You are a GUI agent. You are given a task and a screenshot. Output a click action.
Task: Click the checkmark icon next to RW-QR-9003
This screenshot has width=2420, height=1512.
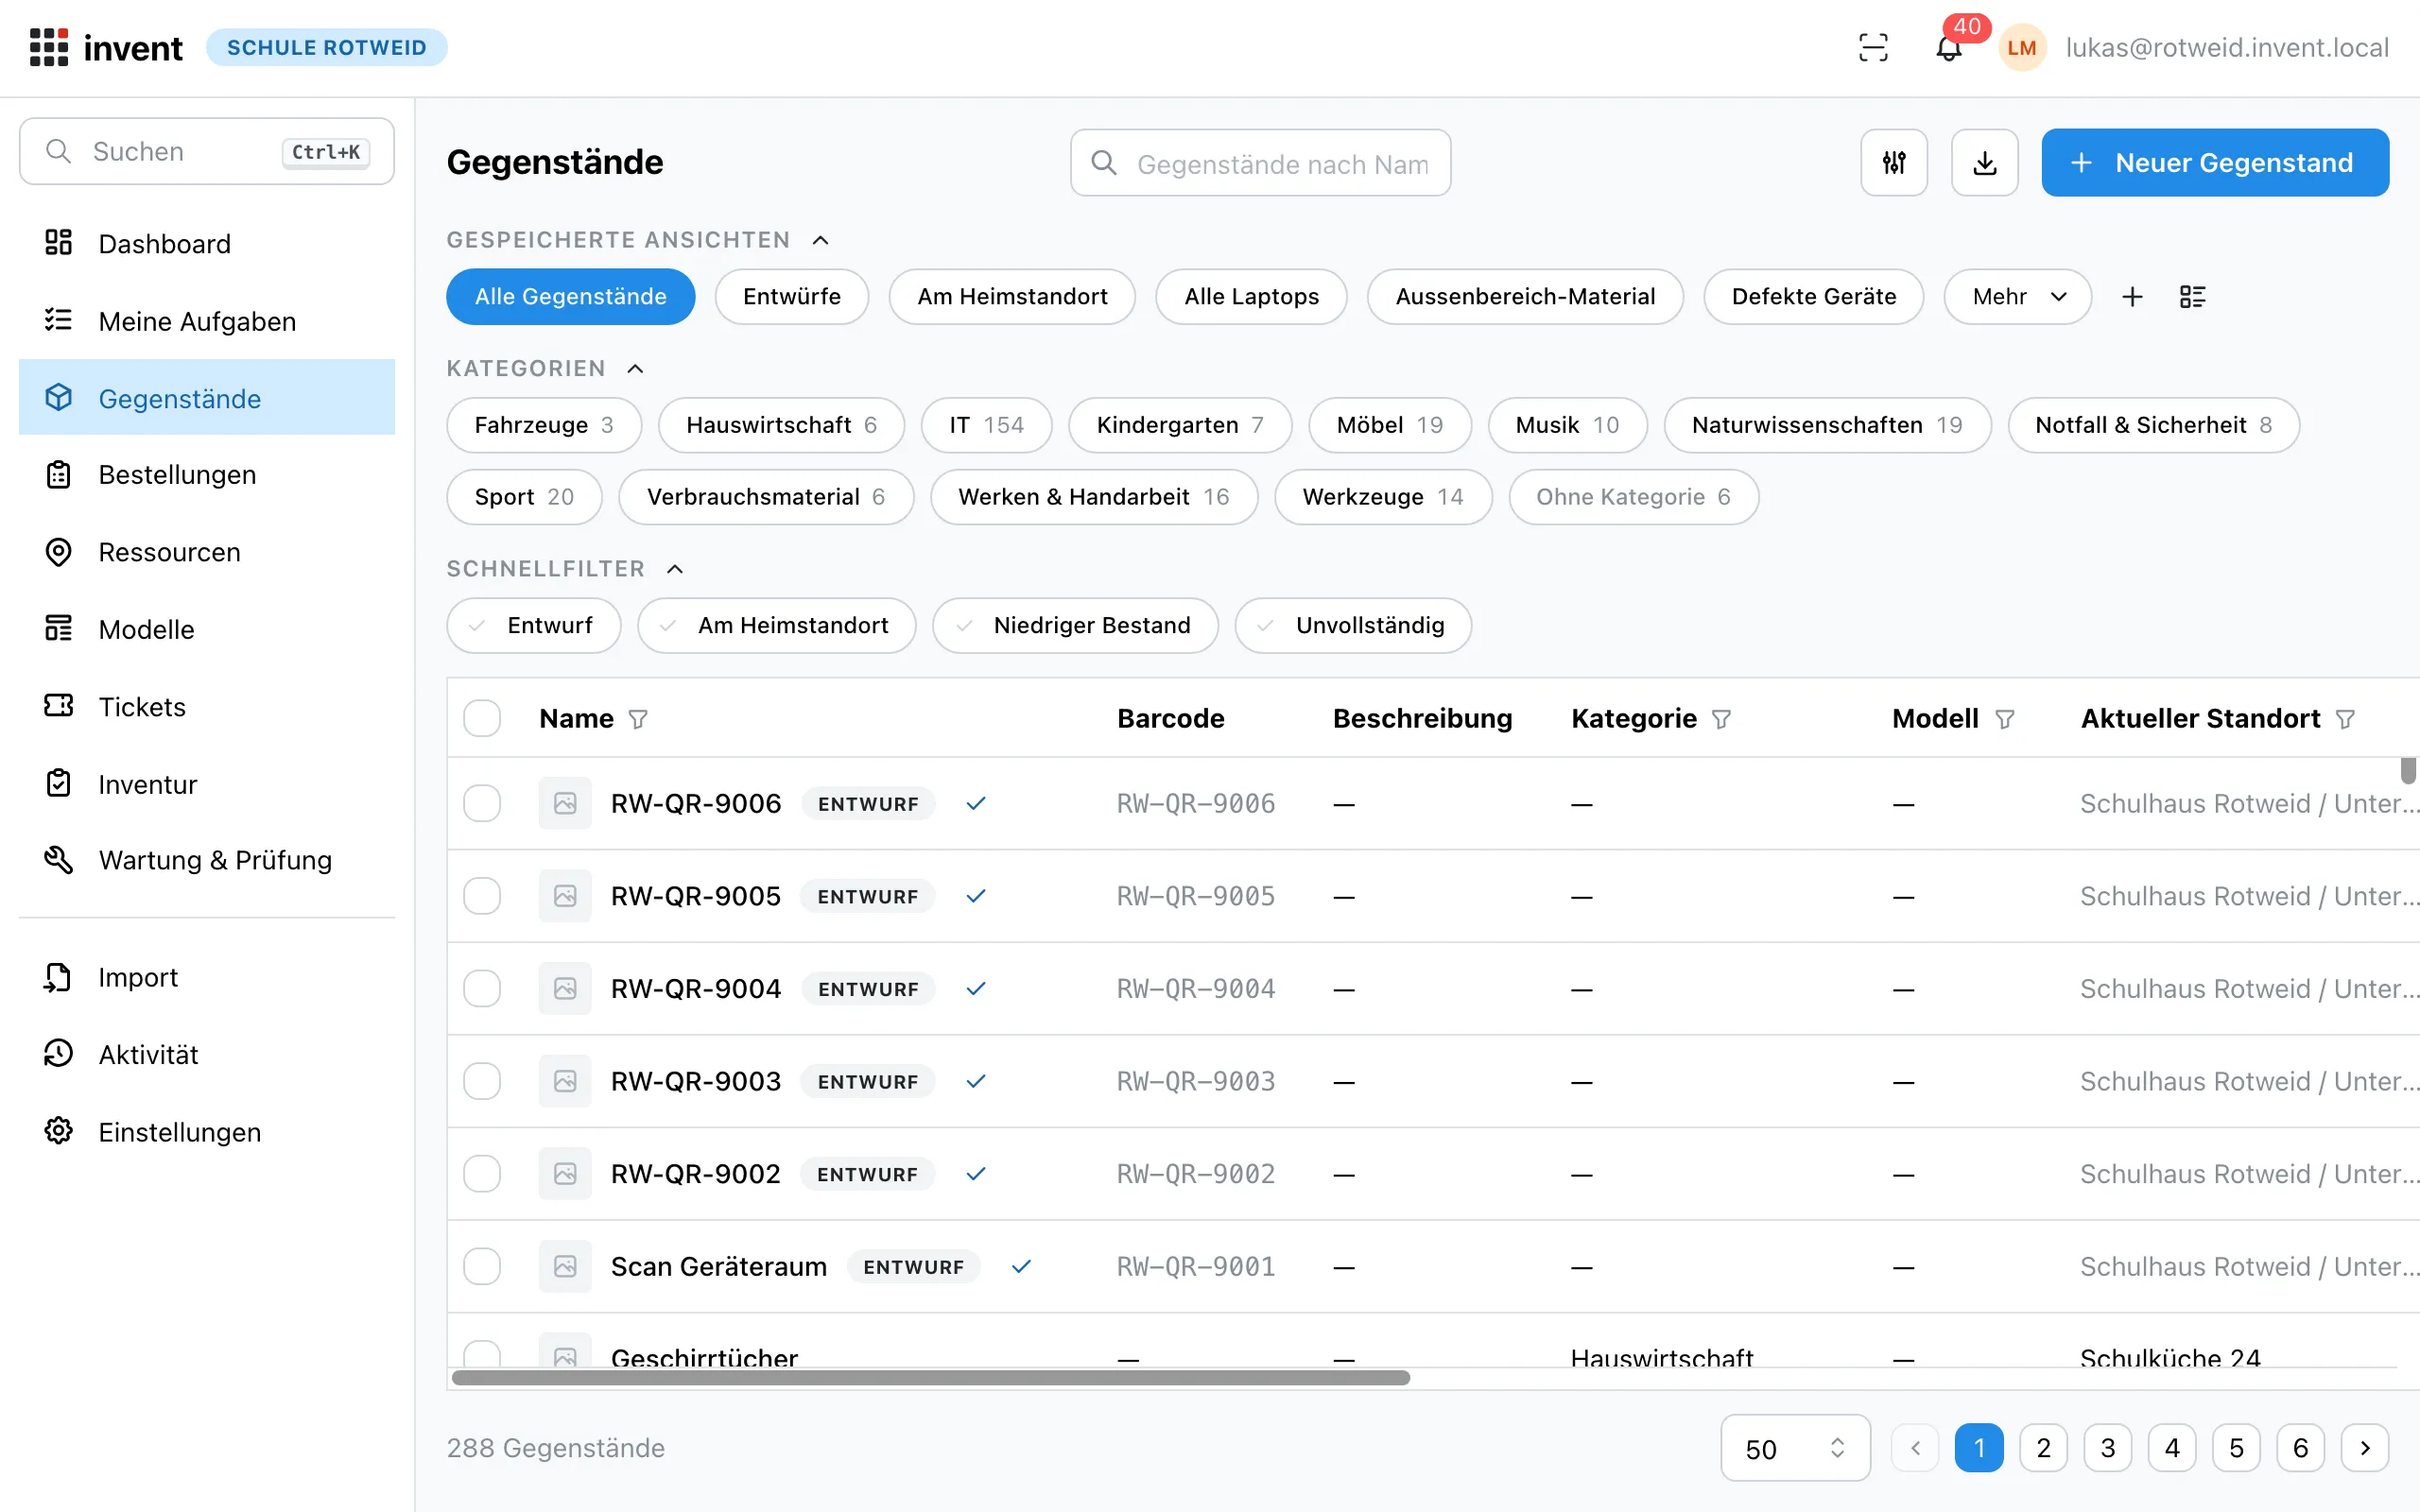point(976,1081)
